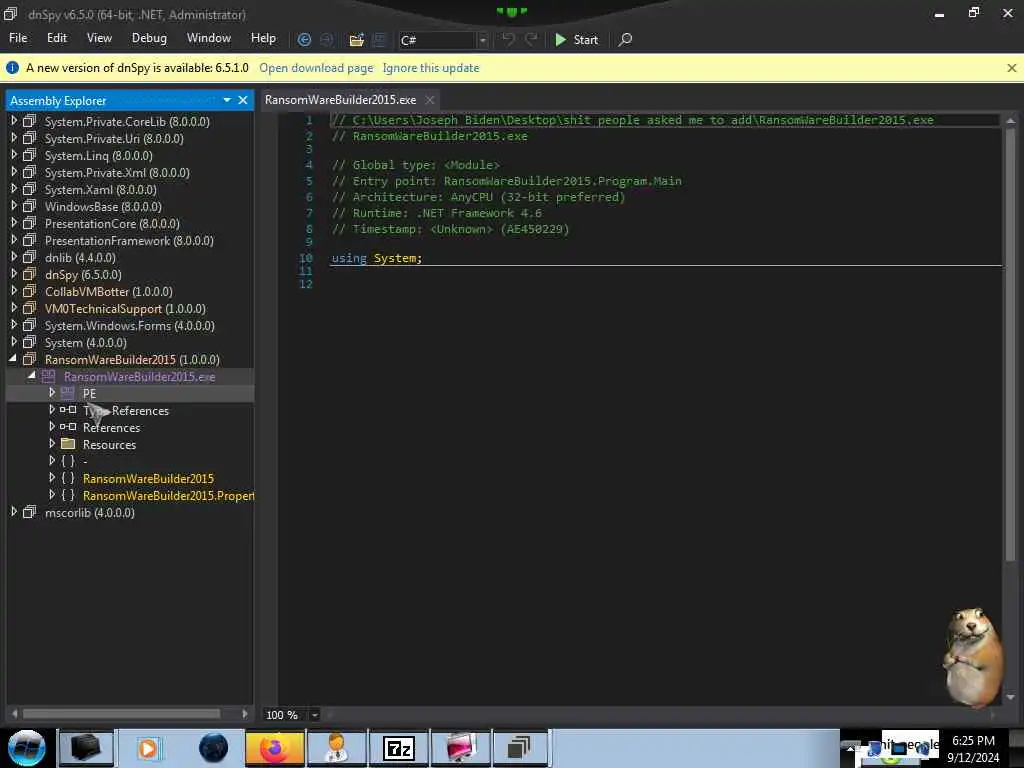Click the Start debugging button
This screenshot has height=768, width=1024.
[576, 40]
